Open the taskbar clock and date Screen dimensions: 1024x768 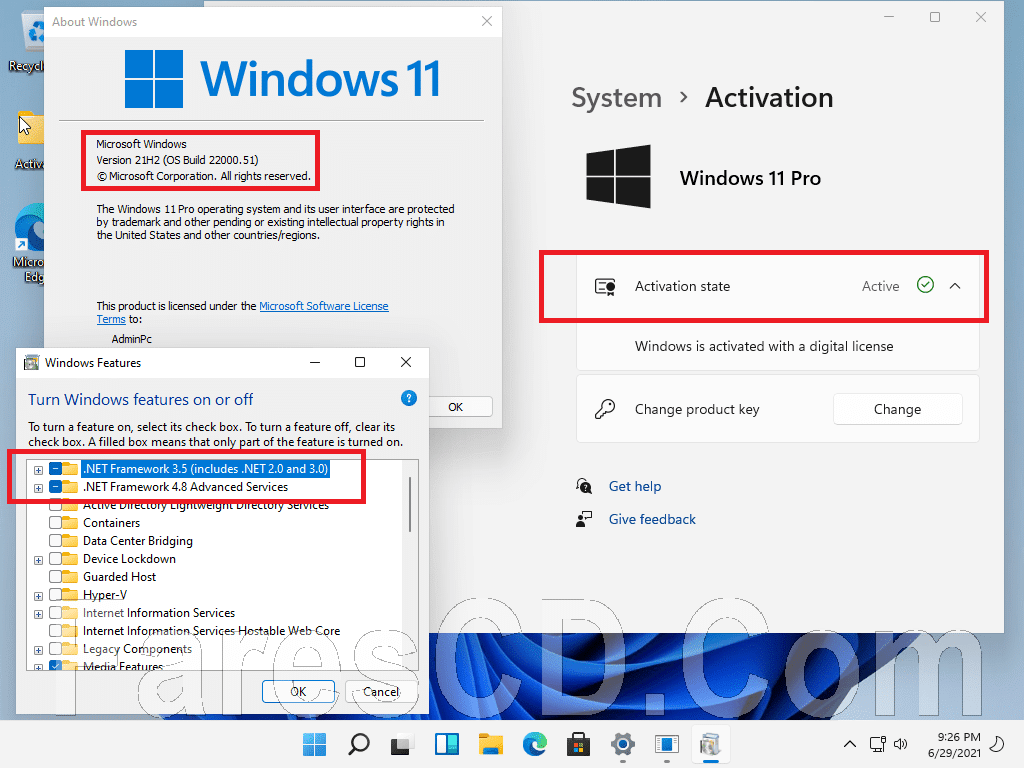point(954,744)
